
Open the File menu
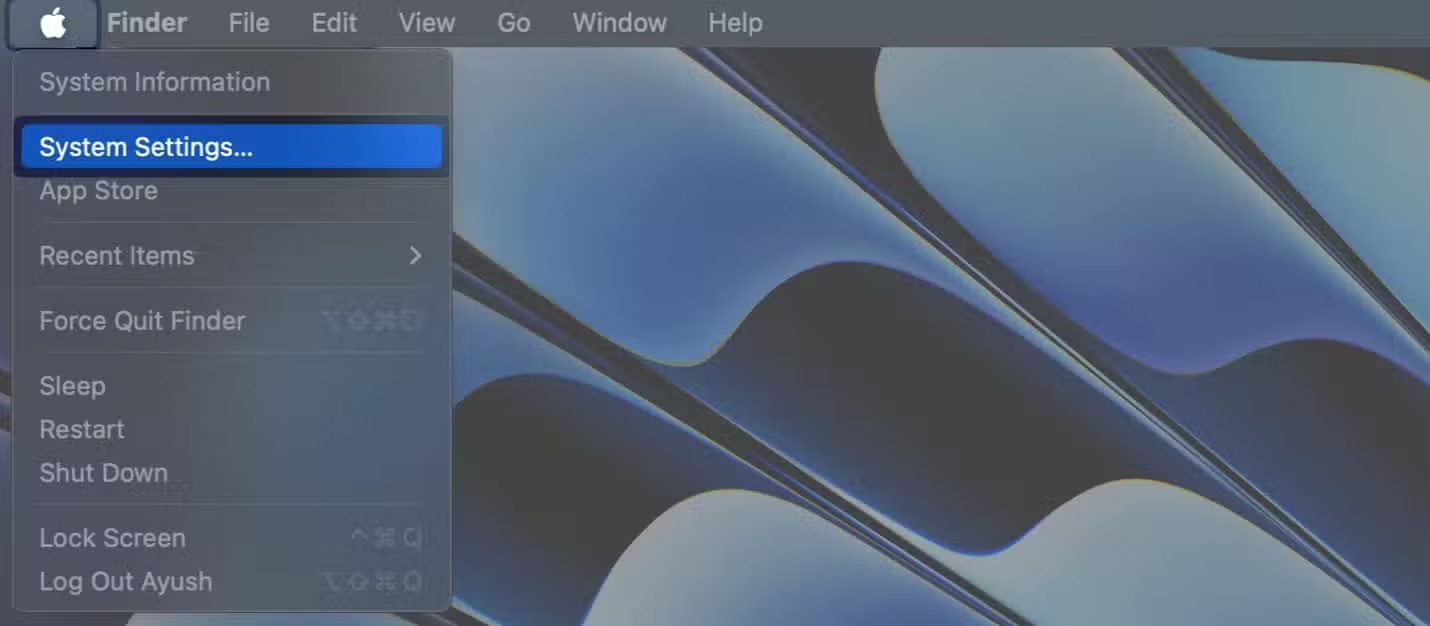tap(248, 22)
